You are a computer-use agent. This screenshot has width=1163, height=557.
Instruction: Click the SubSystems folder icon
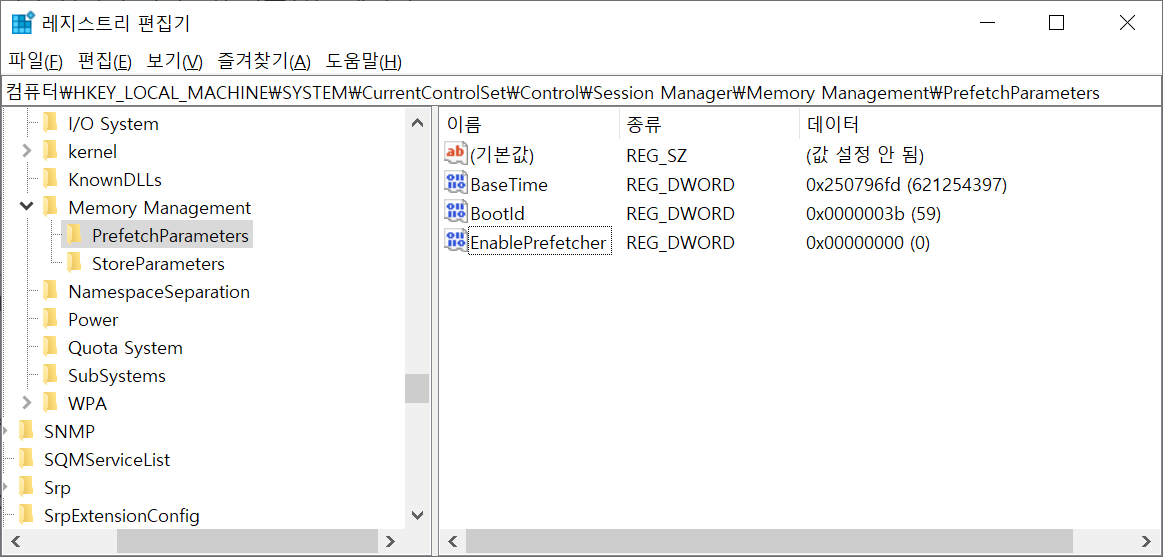click(50, 375)
